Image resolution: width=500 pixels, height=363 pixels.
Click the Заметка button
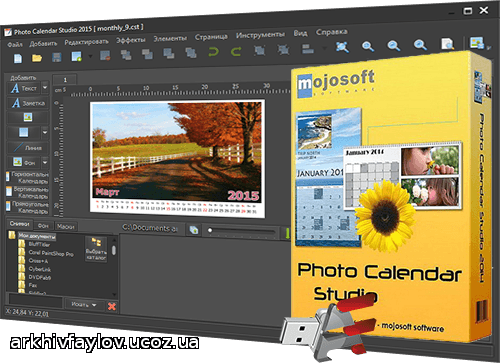coord(28,103)
